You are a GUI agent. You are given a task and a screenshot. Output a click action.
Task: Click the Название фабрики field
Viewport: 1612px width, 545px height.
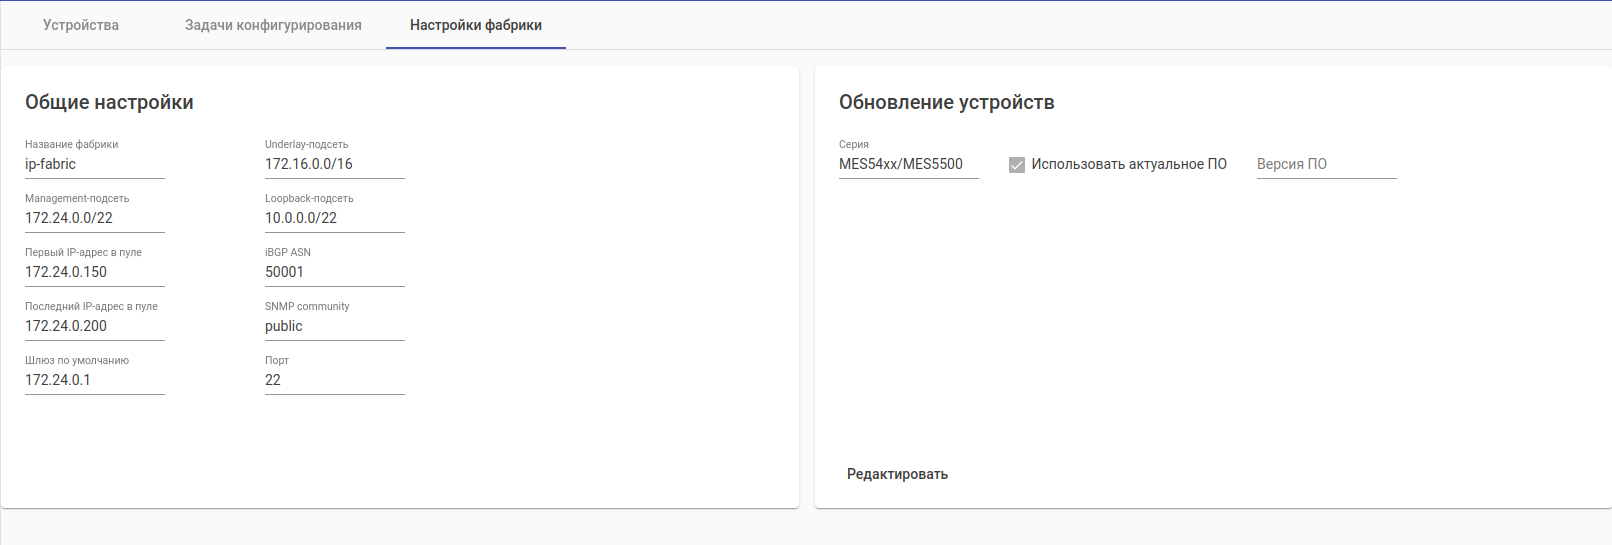tap(95, 164)
